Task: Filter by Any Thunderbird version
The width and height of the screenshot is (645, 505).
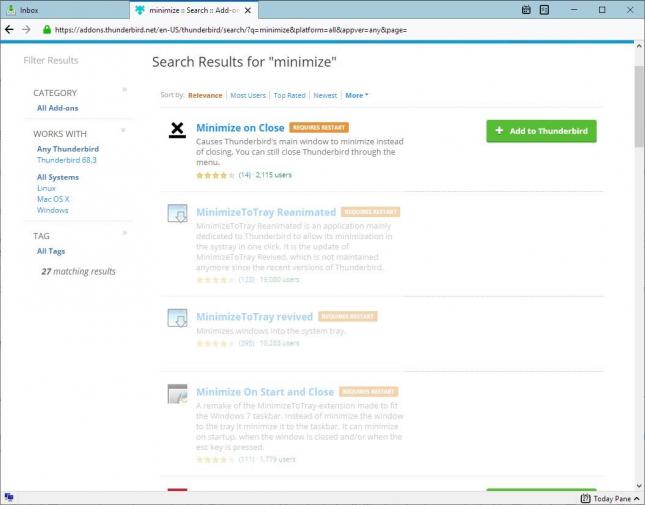Action: pos(68,149)
